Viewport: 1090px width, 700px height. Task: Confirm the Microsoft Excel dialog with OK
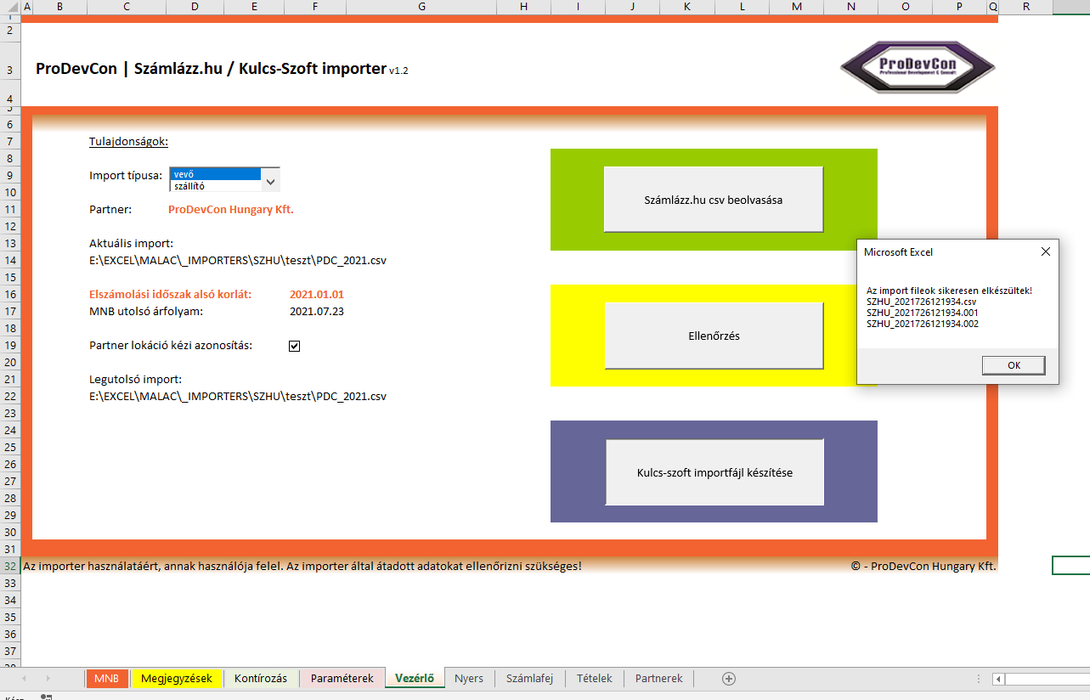1014,365
